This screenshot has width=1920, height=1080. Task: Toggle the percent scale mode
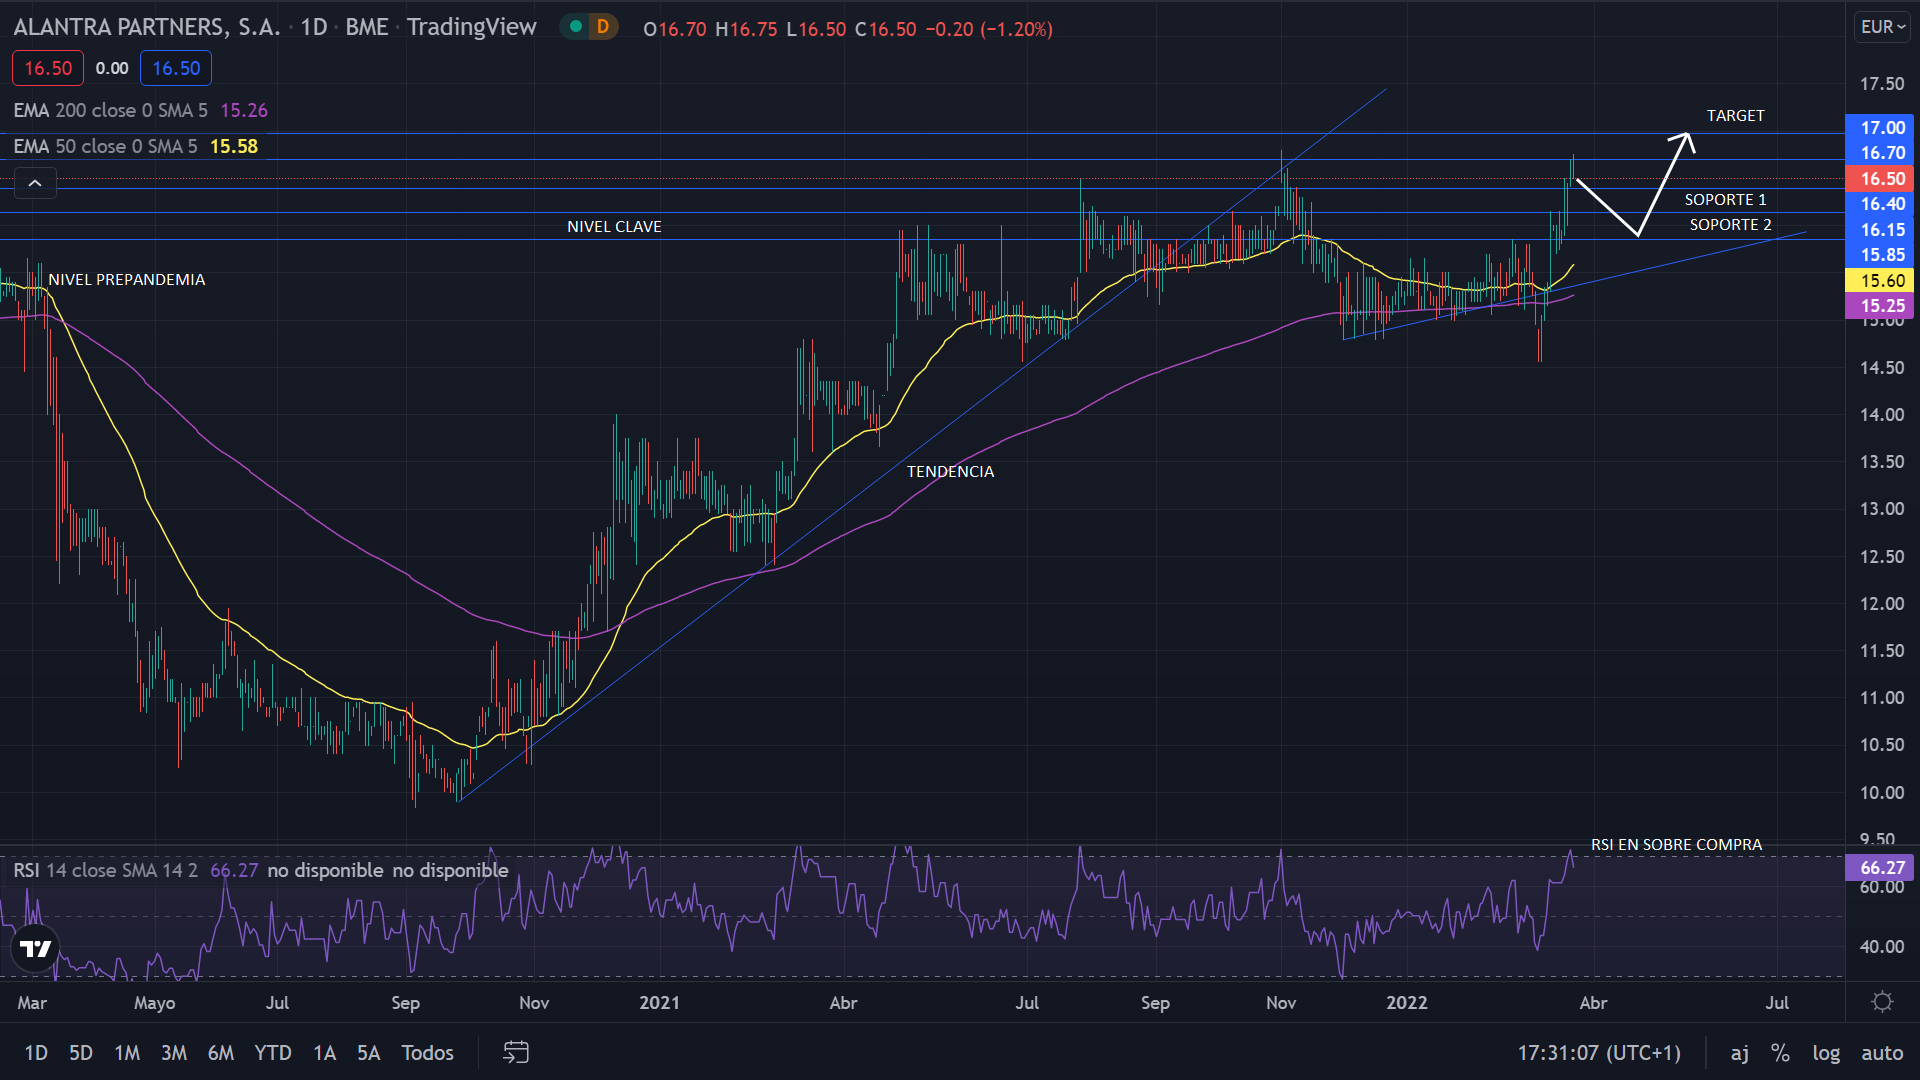pyautogui.click(x=1780, y=1052)
